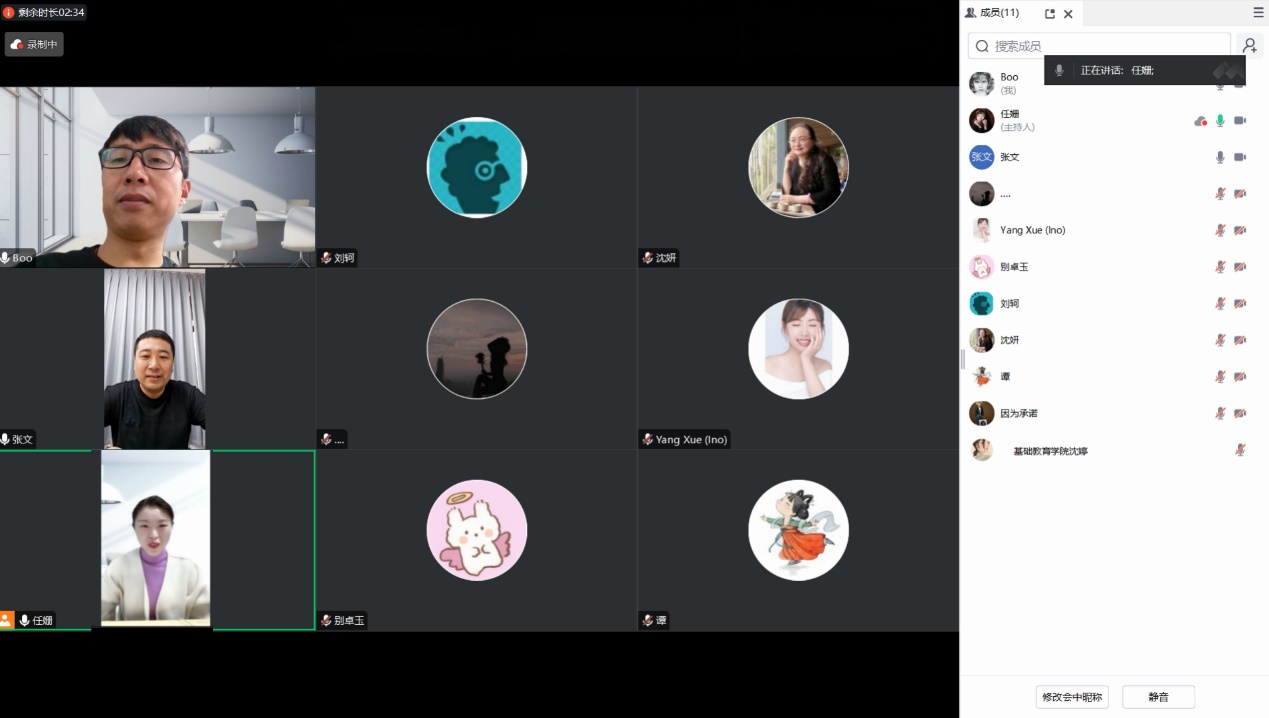Click the 静音 mute button

coord(1158,697)
